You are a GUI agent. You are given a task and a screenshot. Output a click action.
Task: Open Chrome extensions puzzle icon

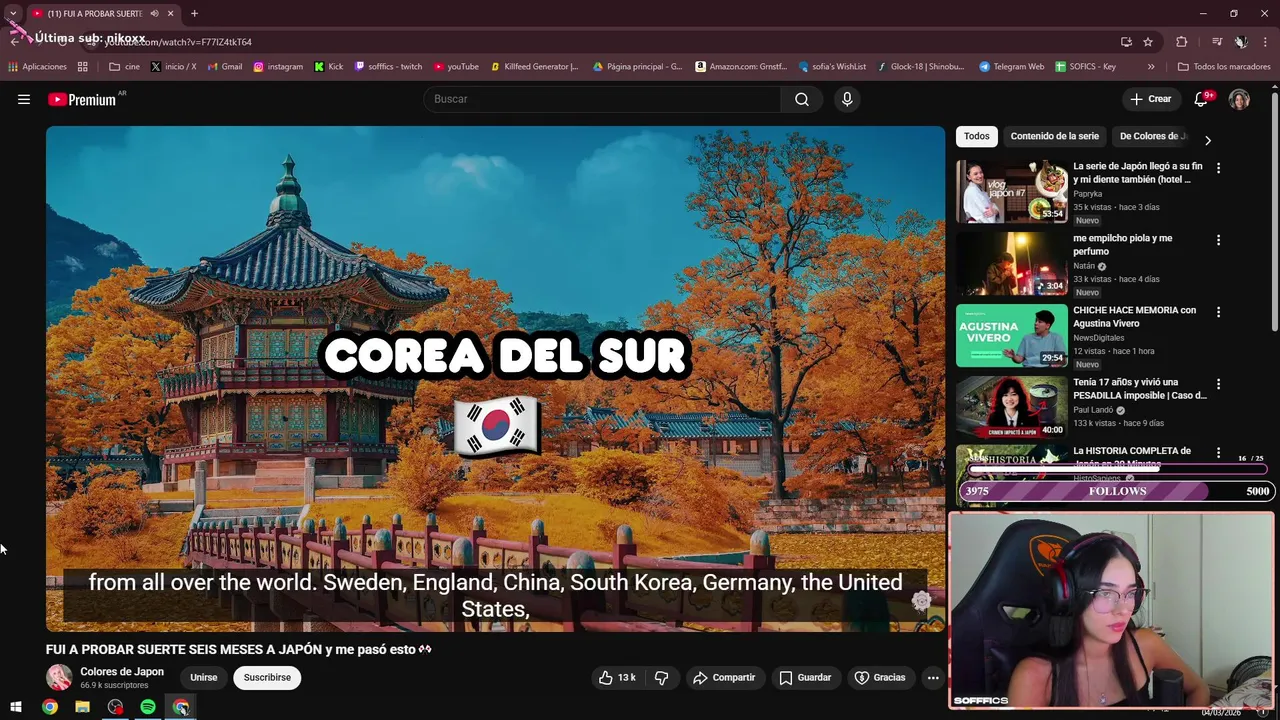click(1182, 42)
